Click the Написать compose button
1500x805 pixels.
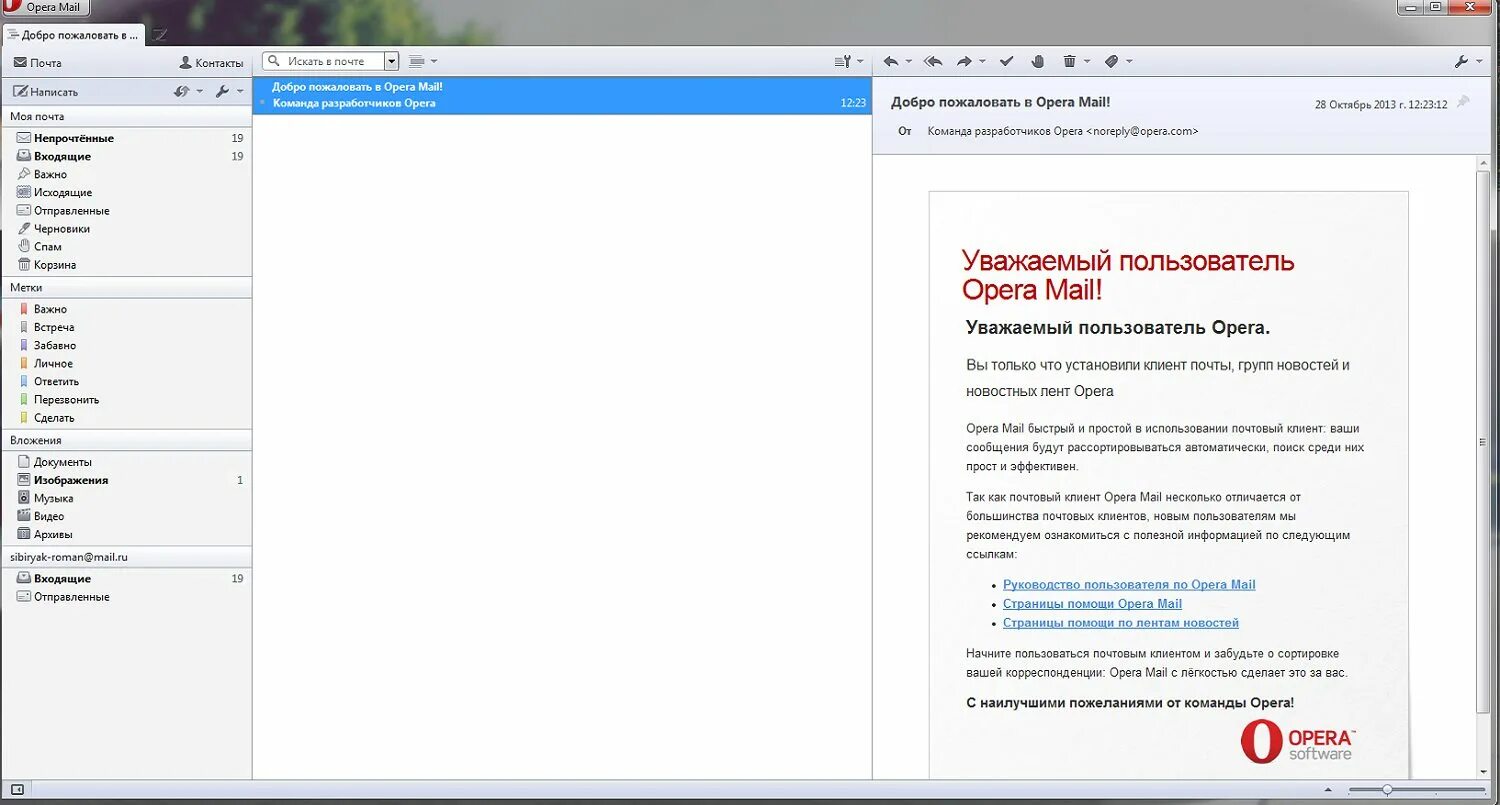pyautogui.click(x=45, y=91)
